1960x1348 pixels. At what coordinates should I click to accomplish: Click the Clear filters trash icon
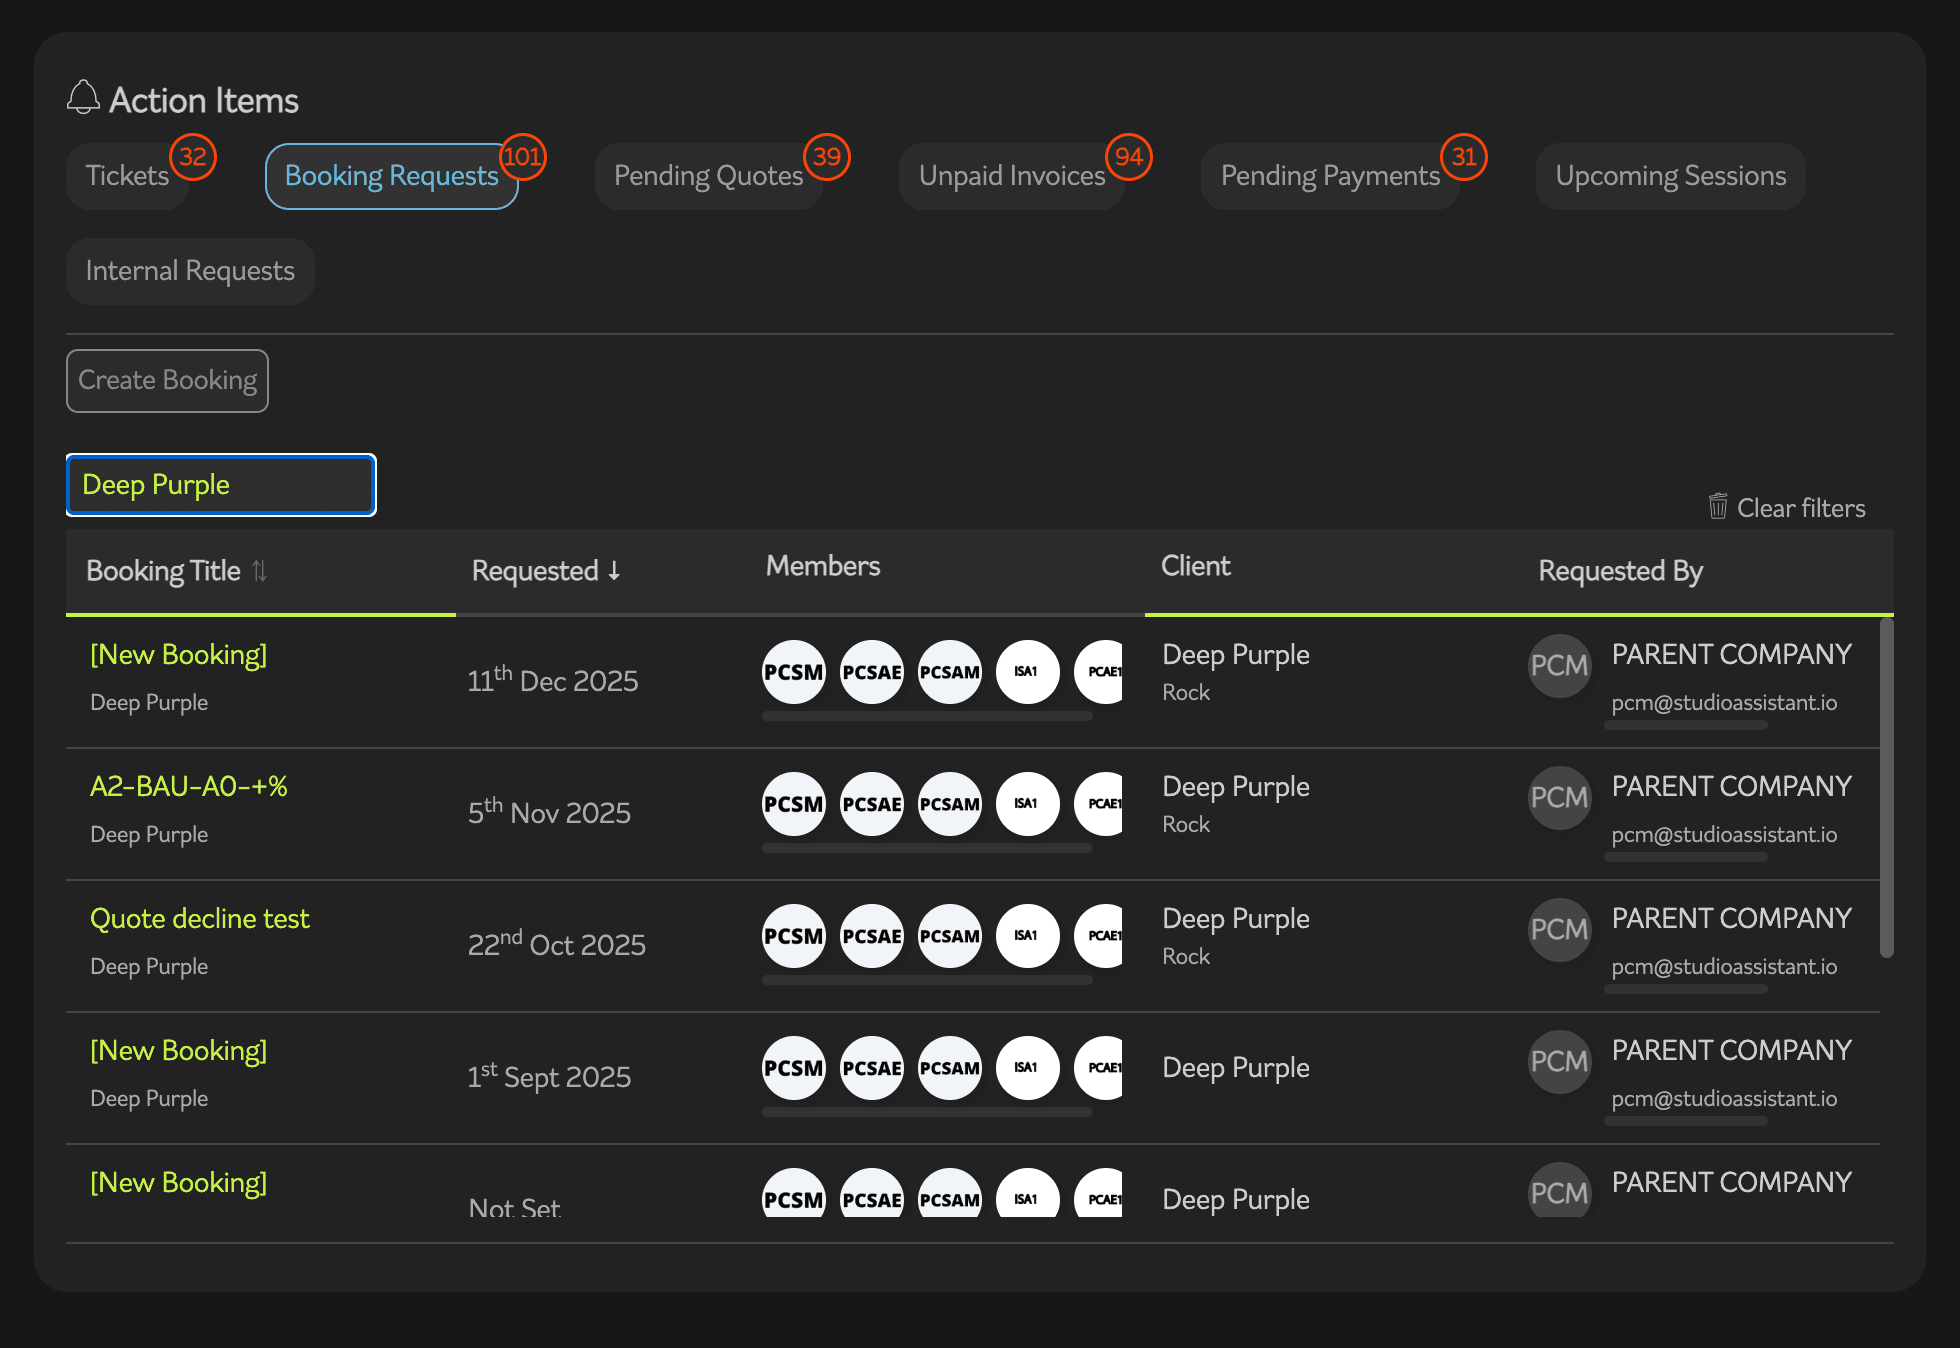[1718, 507]
